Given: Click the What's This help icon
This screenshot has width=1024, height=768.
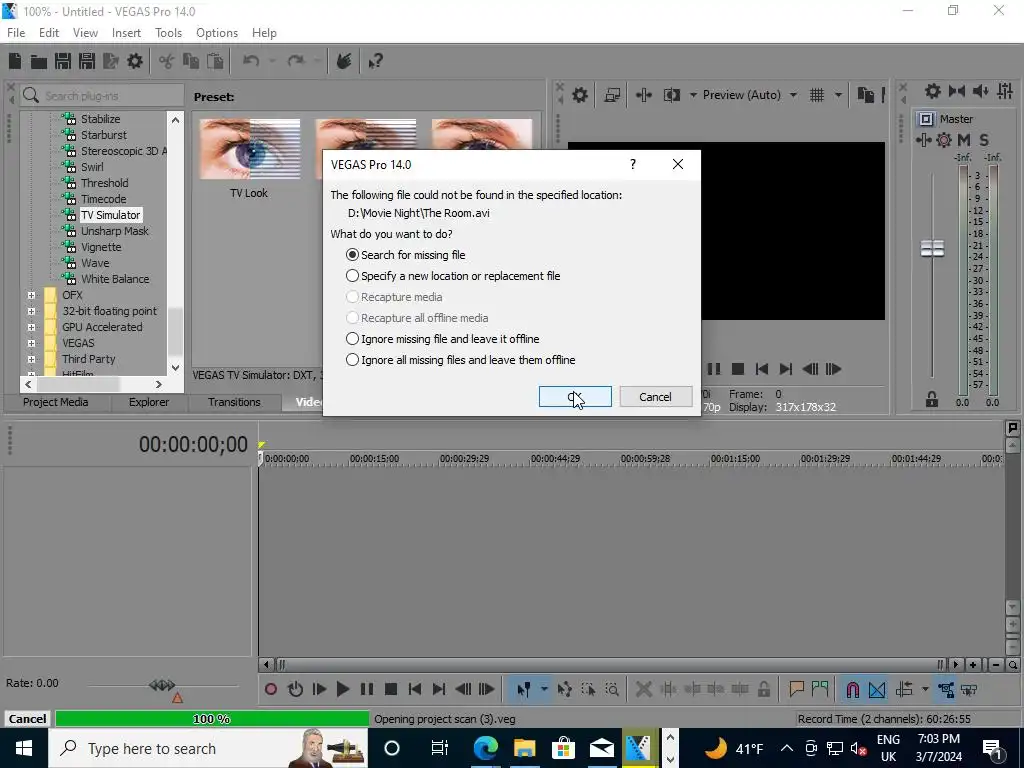Looking at the screenshot, I should (x=375, y=61).
